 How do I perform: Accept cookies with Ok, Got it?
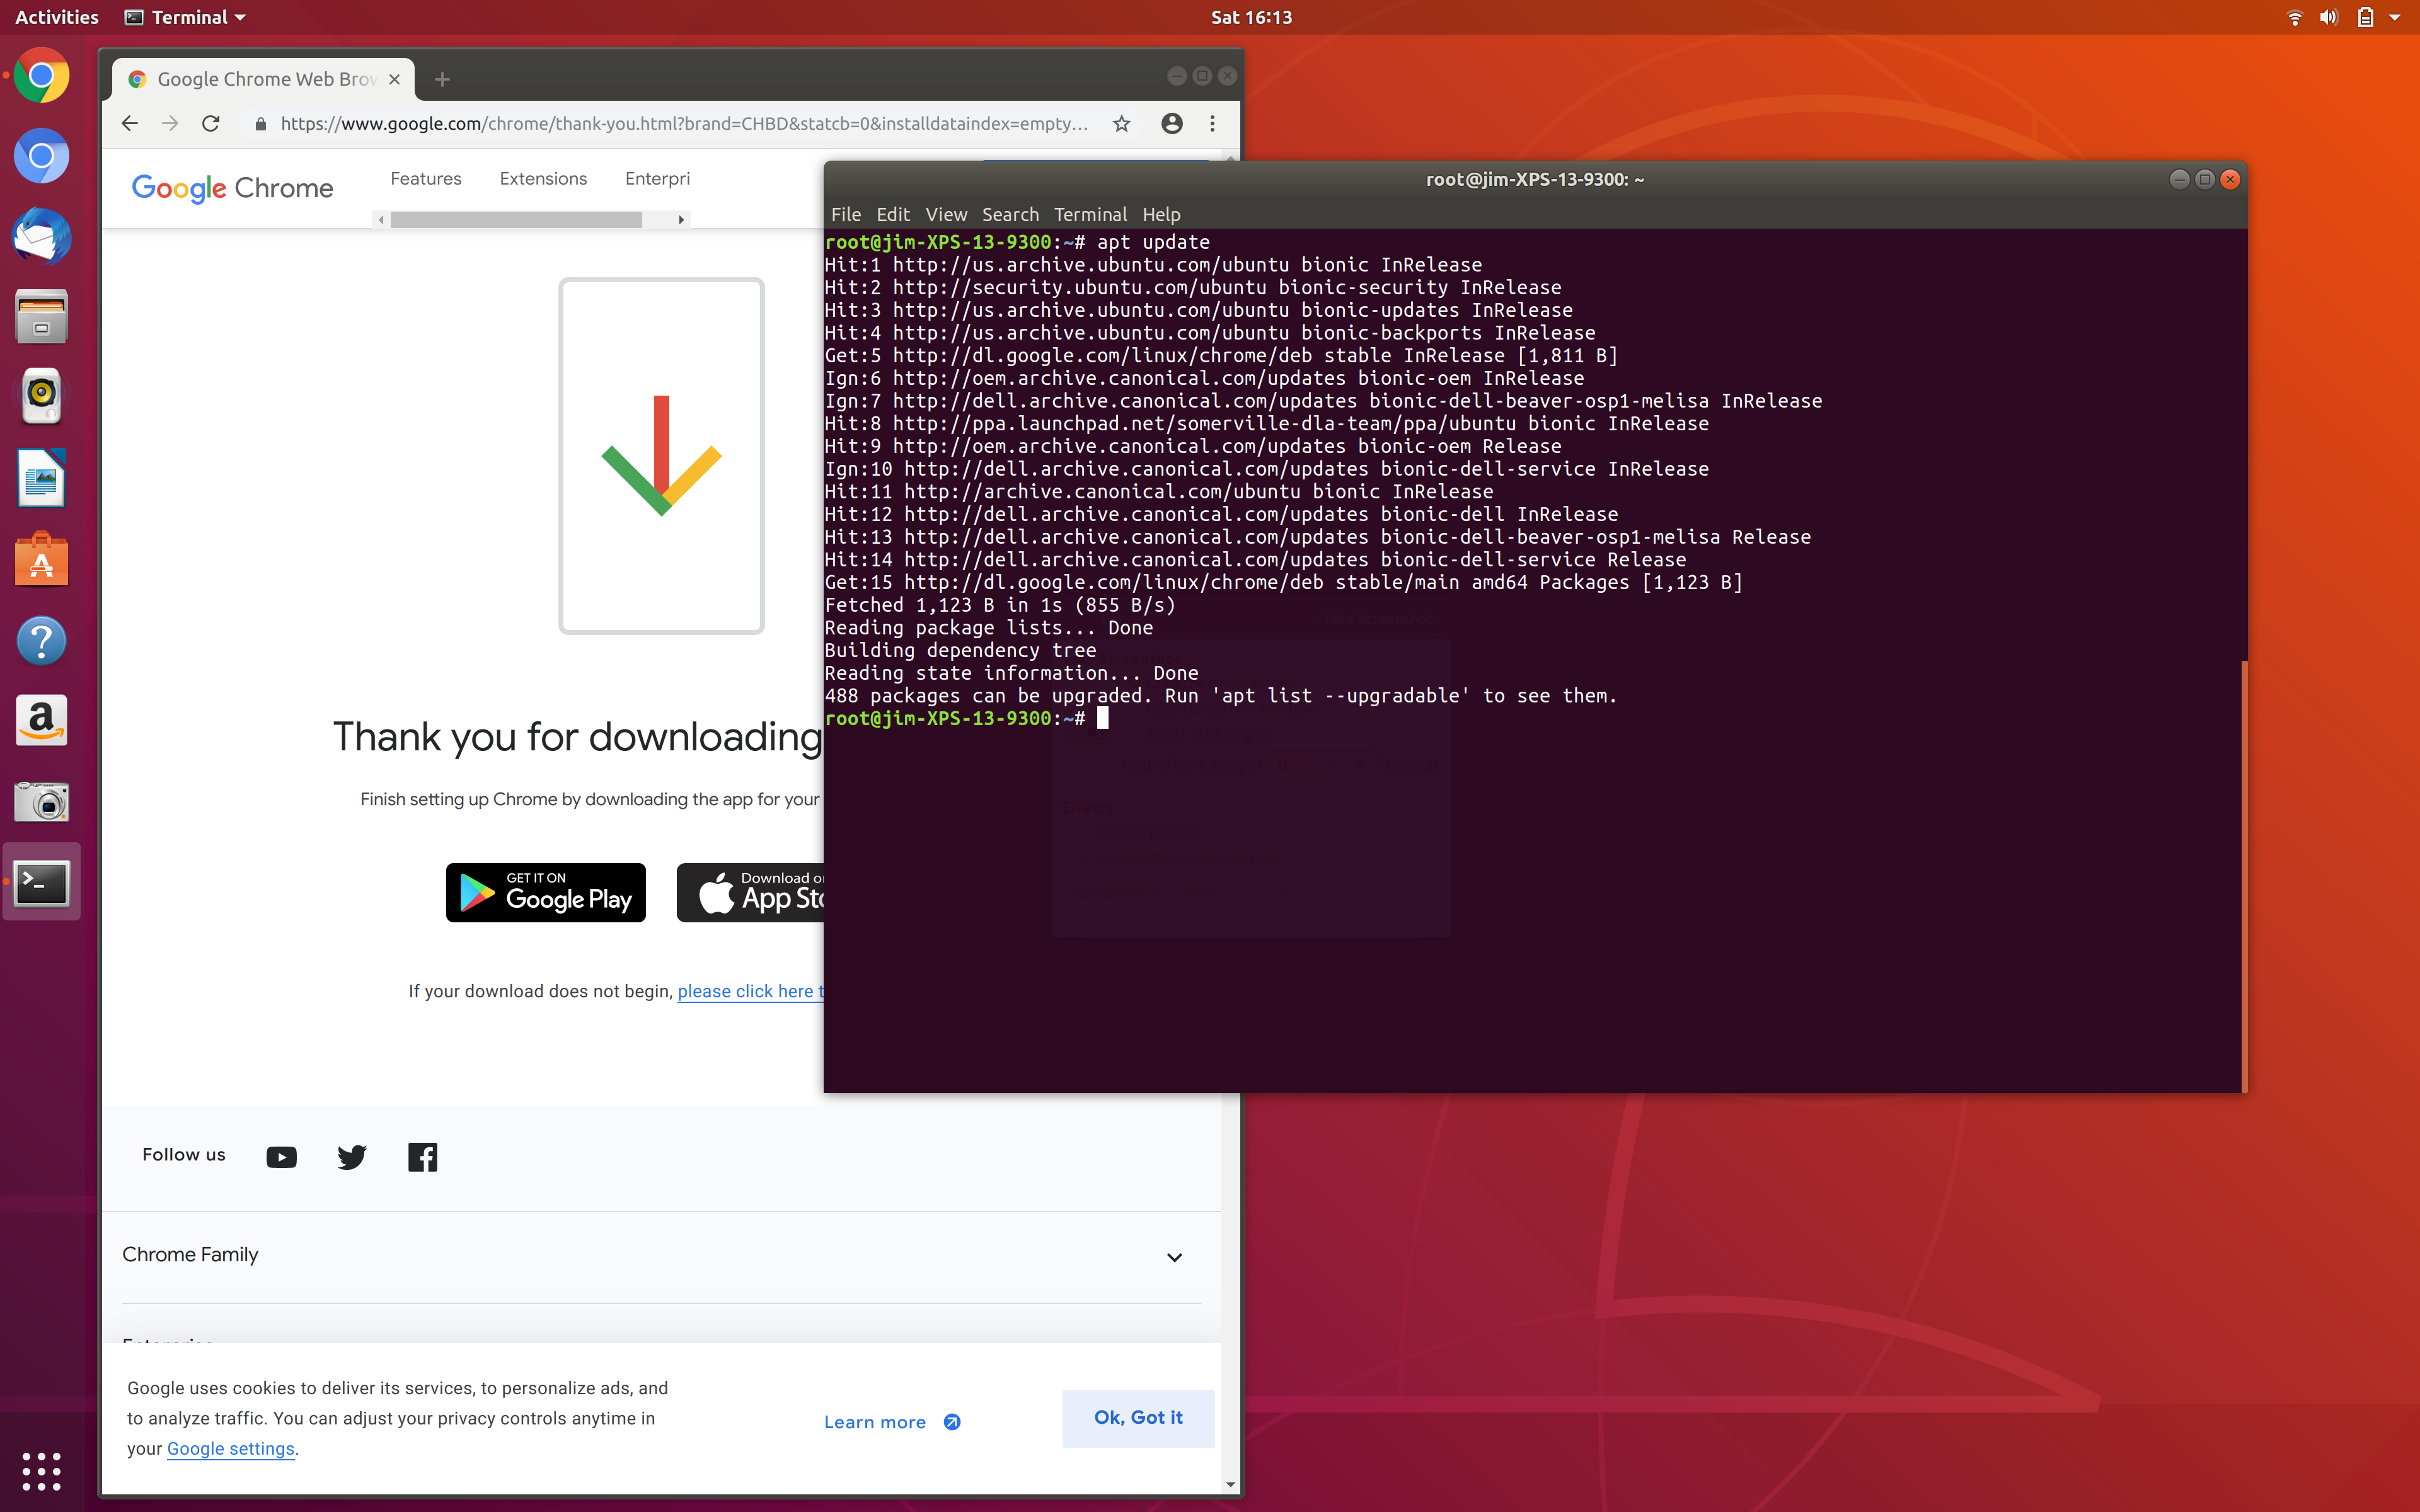point(1138,1417)
